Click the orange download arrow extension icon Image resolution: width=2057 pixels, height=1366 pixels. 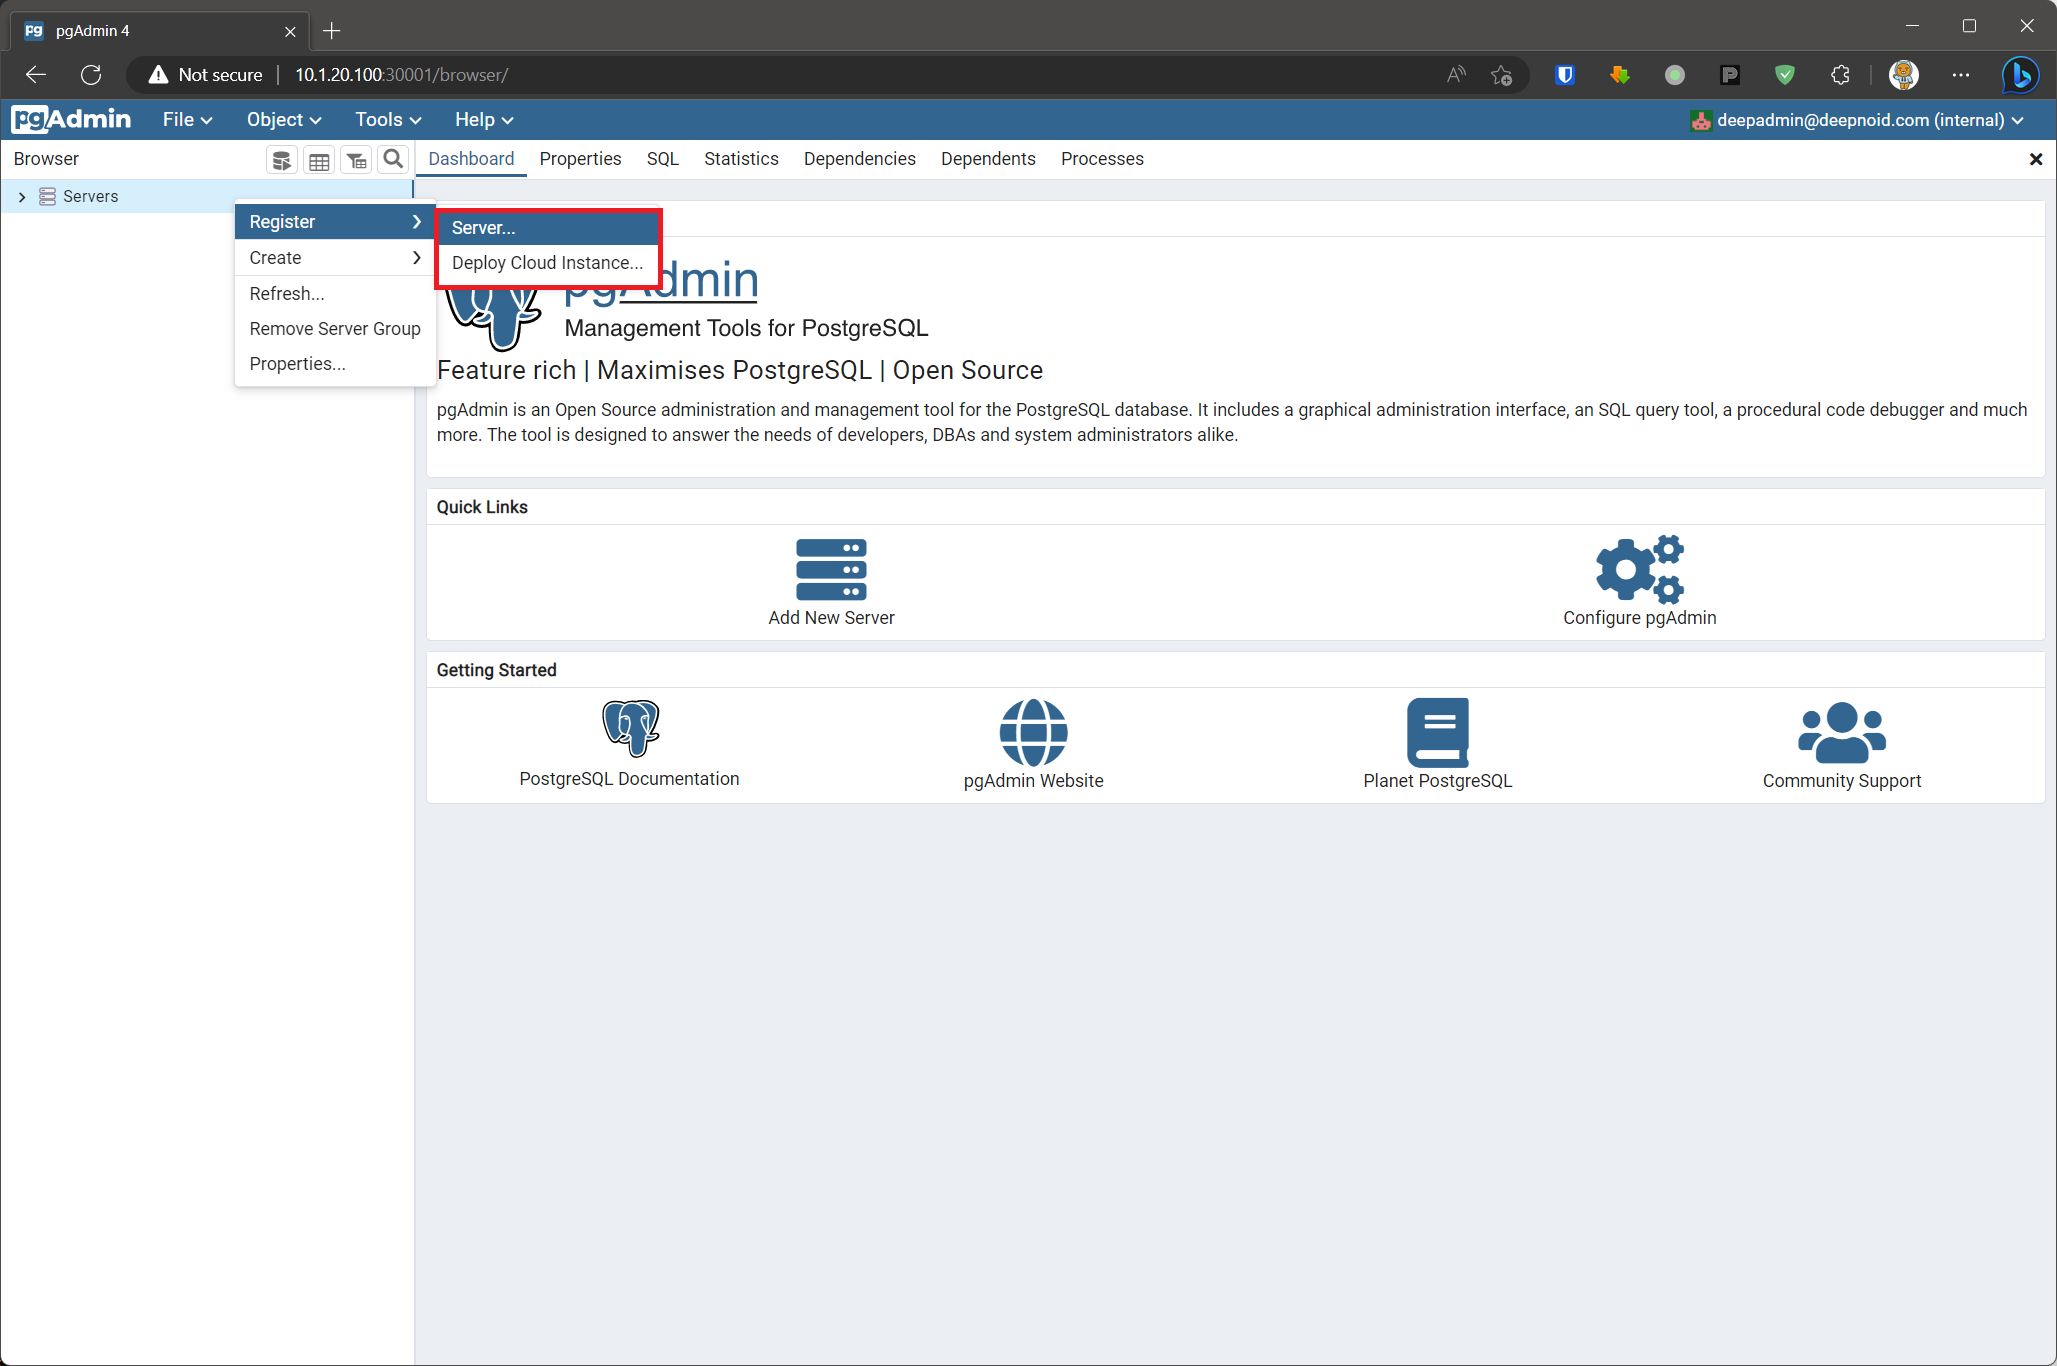(x=1619, y=75)
